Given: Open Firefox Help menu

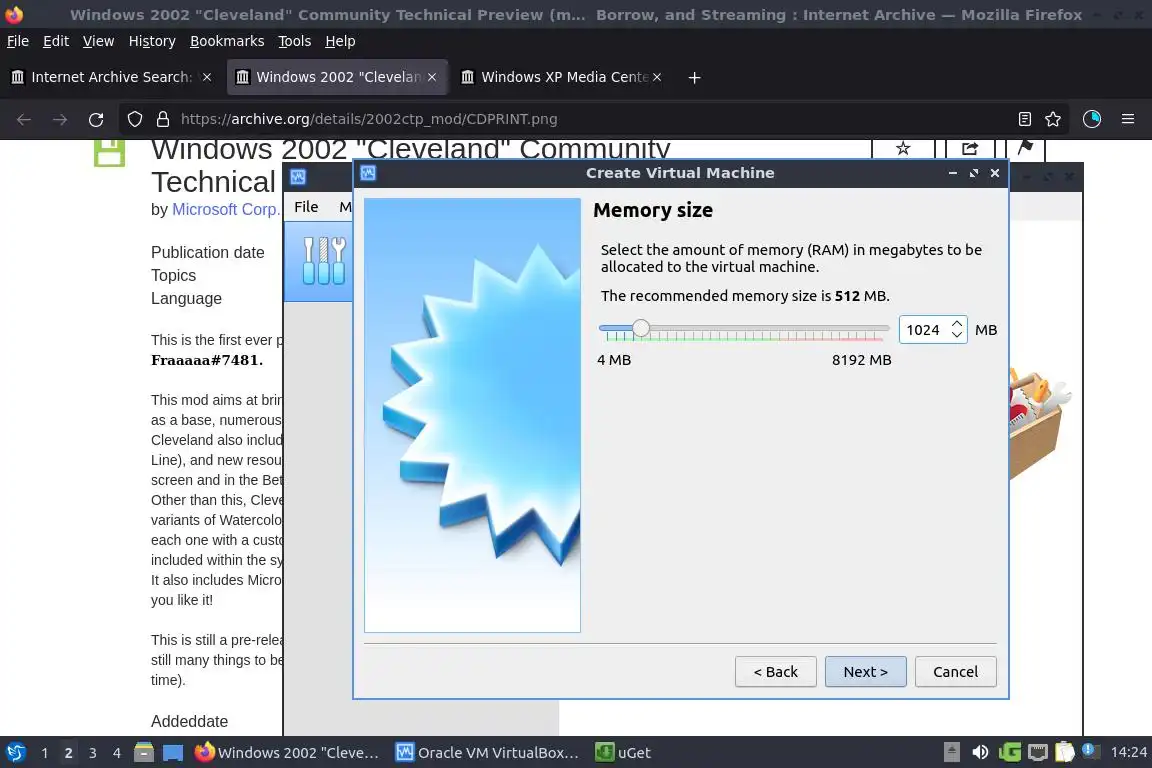Looking at the screenshot, I should point(340,41).
